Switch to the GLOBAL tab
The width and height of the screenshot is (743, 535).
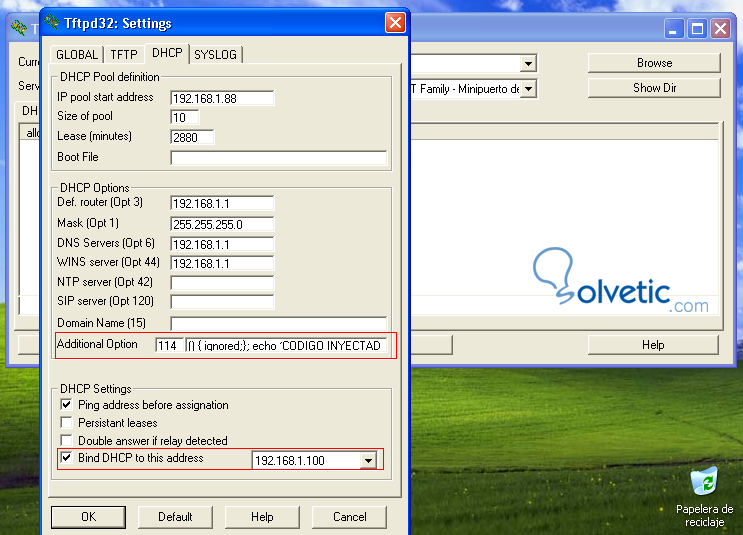77,54
